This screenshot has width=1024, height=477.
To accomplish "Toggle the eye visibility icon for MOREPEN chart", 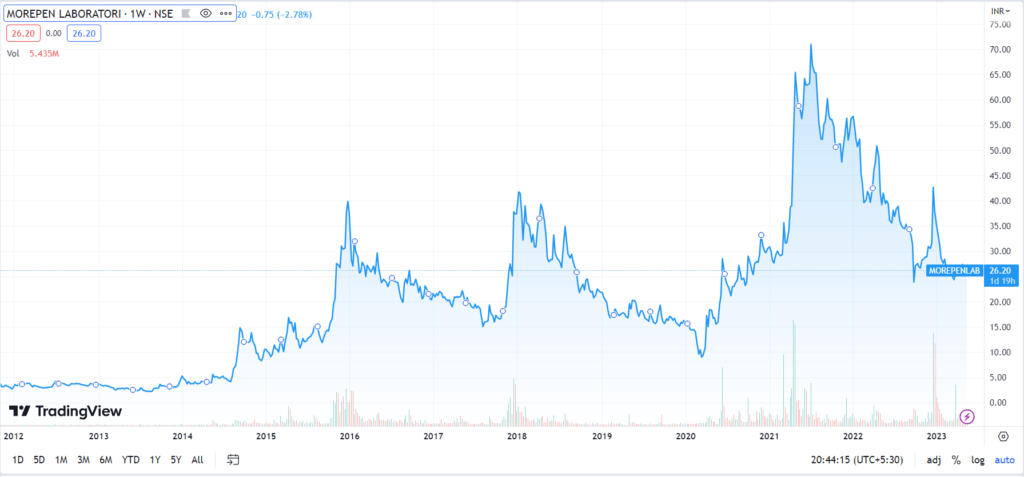I will tap(206, 14).
